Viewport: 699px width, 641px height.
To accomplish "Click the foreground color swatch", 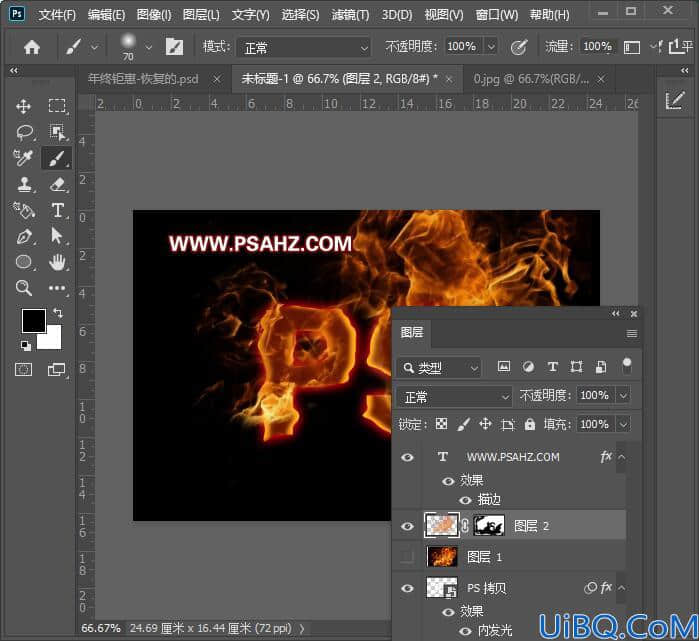I will (34, 320).
